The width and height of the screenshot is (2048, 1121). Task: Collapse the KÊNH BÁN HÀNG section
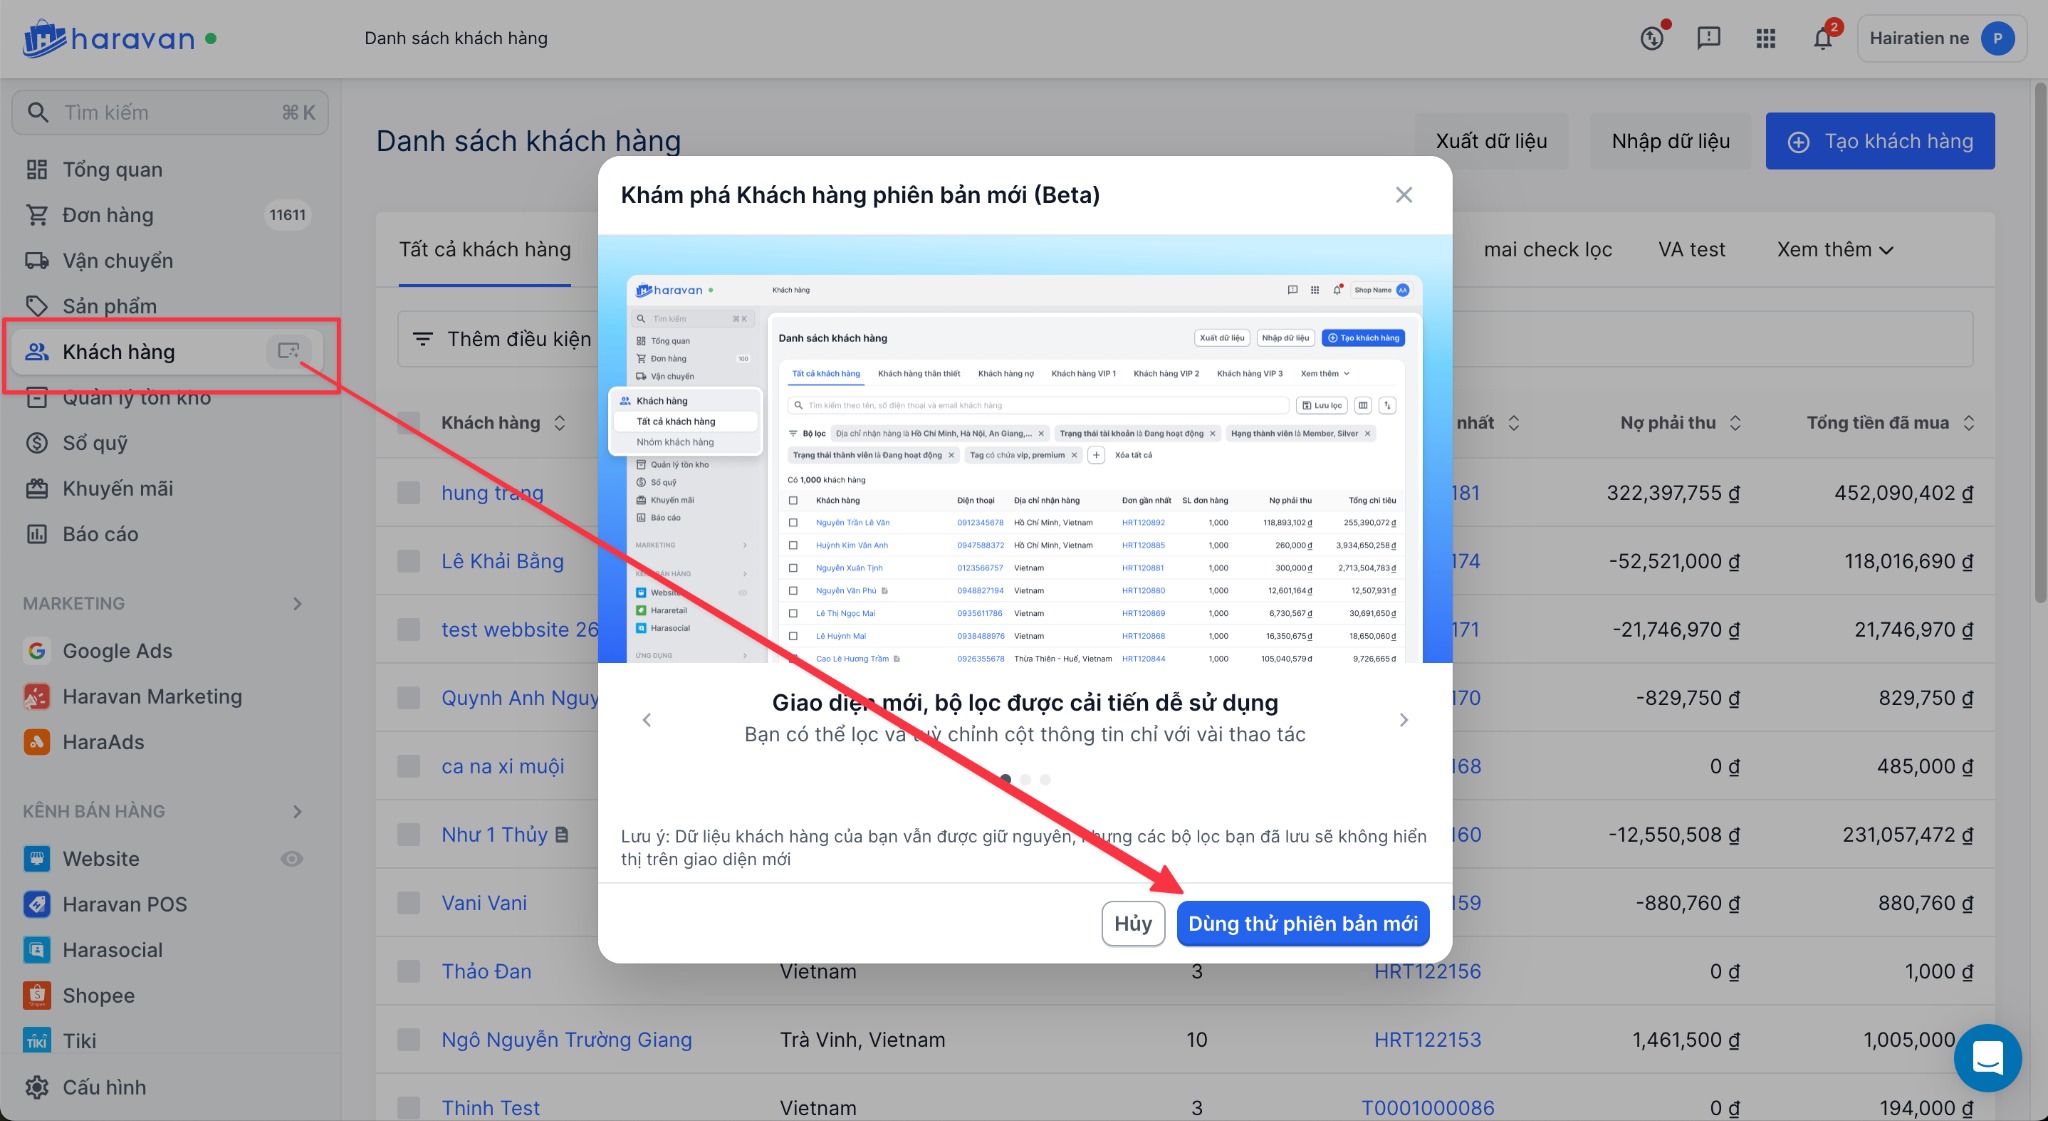pyautogui.click(x=297, y=811)
